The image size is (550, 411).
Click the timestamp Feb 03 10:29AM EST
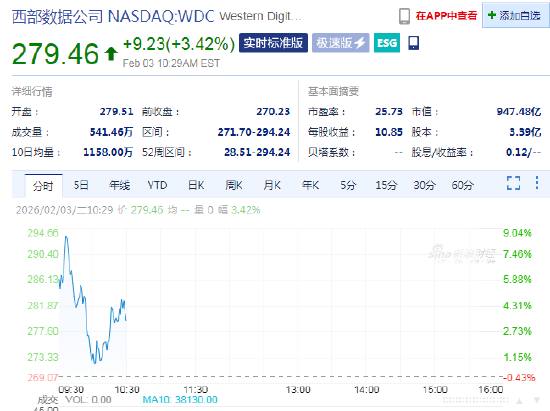(x=171, y=63)
